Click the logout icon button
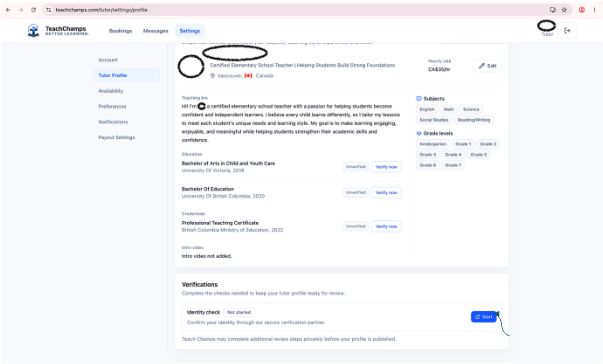This screenshot has width=603, height=364. (567, 31)
